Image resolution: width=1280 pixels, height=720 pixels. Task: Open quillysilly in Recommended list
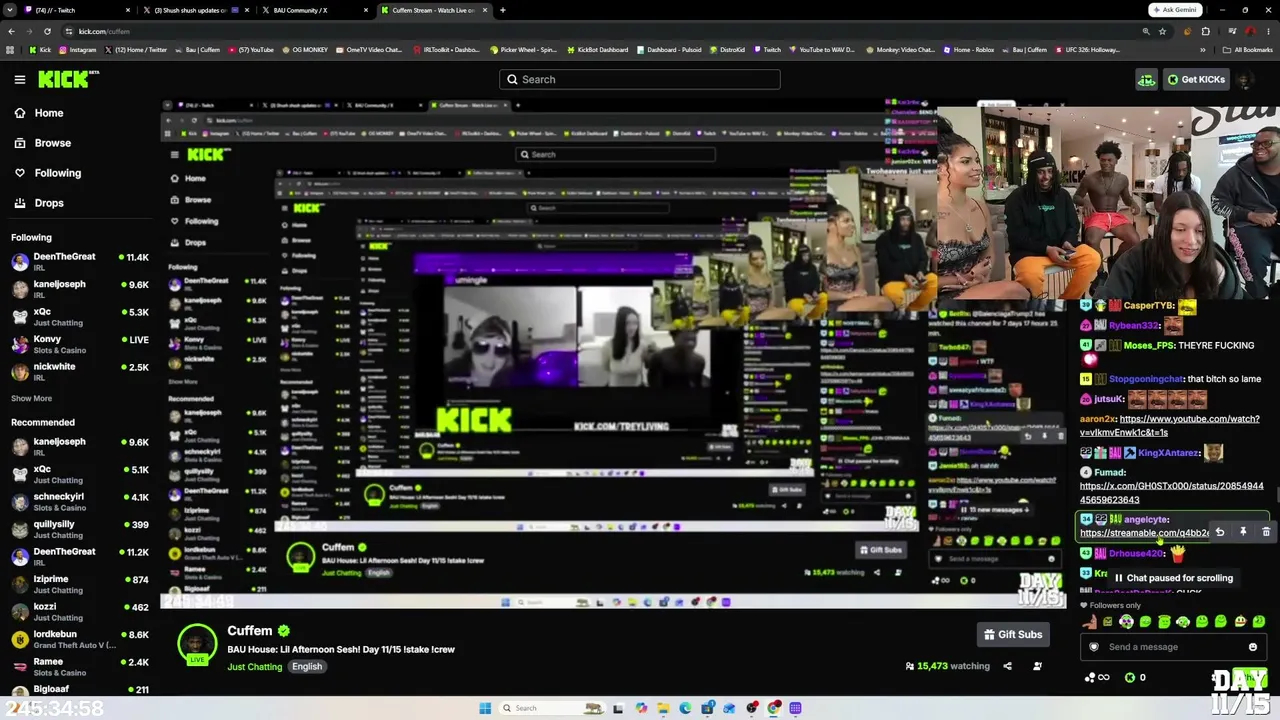(80, 529)
